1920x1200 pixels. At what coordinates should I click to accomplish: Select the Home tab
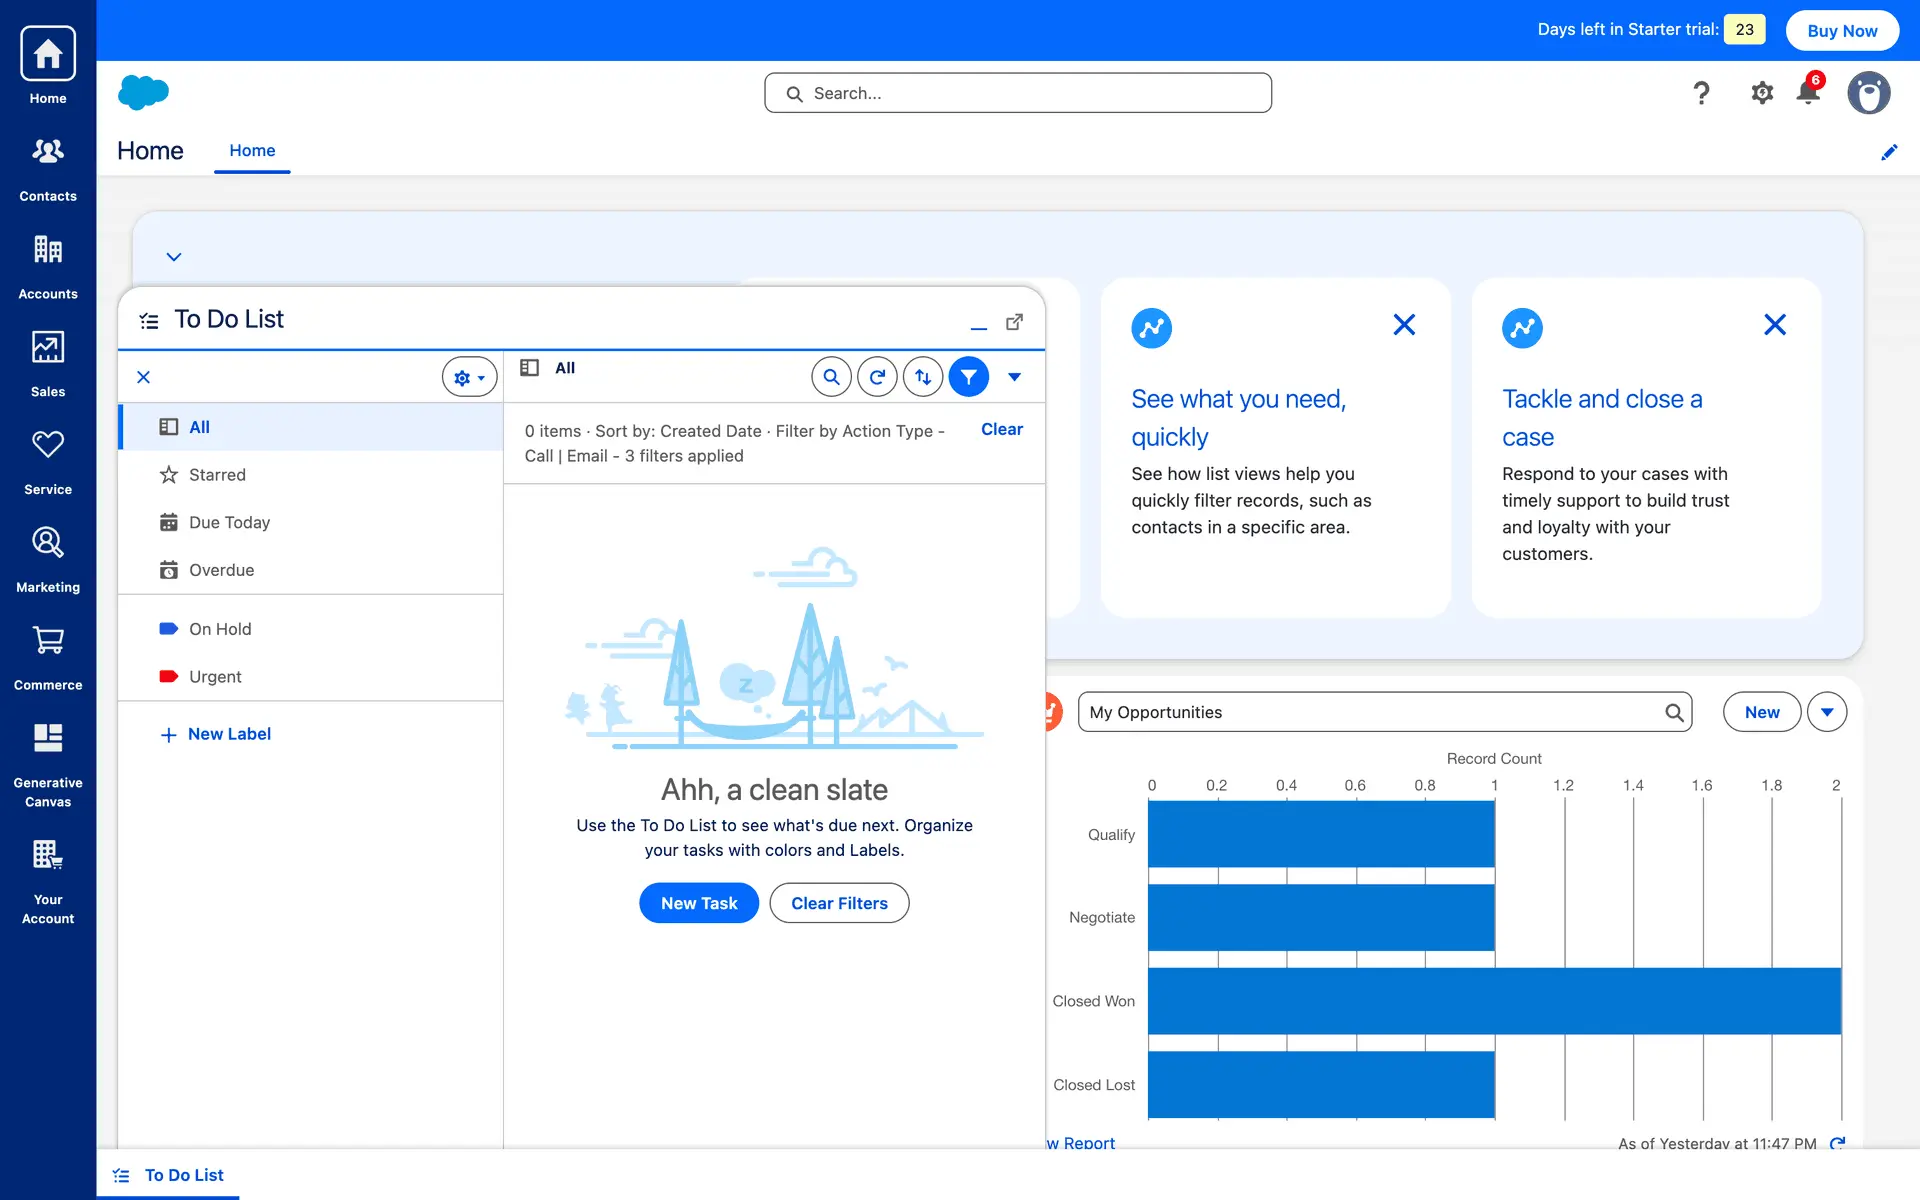[x=252, y=151]
